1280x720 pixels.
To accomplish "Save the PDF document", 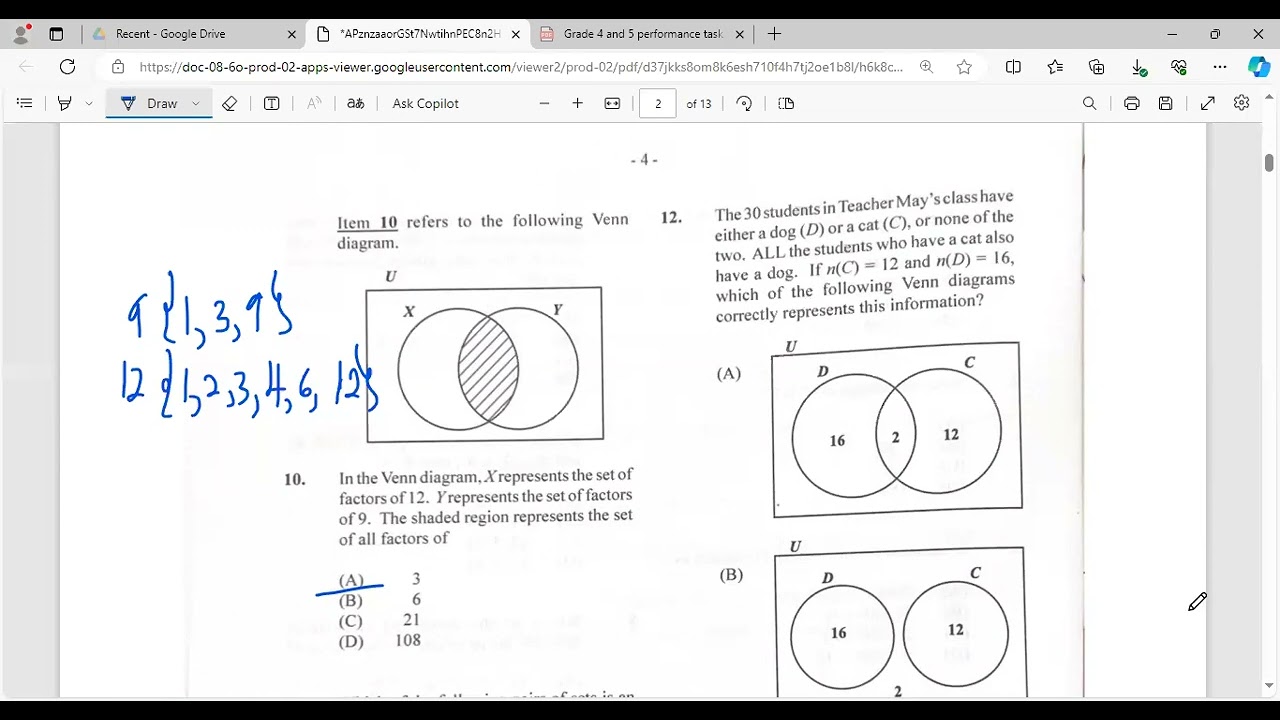I will 1166,103.
